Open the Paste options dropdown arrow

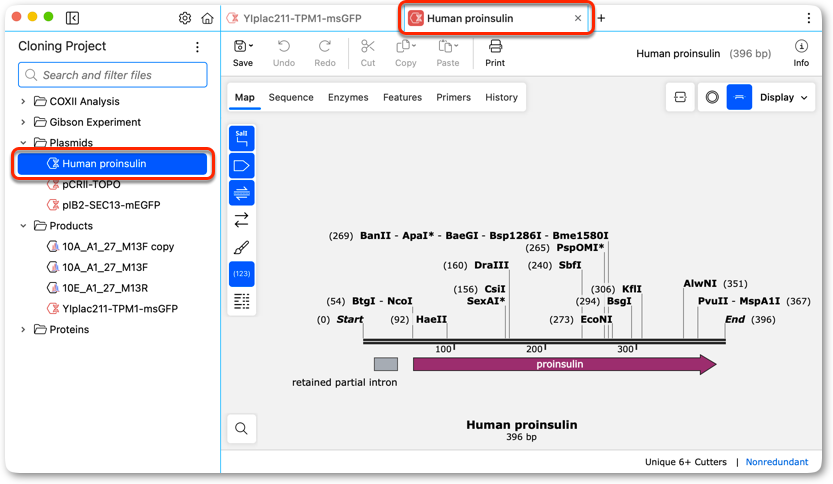(x=456, y=46)
